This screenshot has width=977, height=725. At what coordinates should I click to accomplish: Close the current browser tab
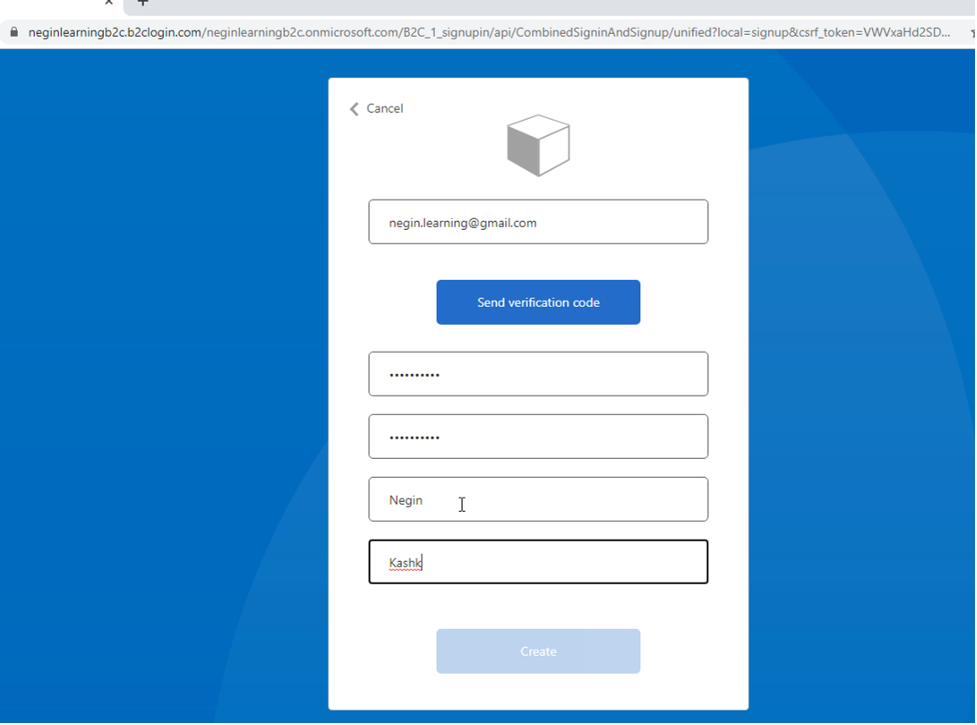click(x=109, y=3)
